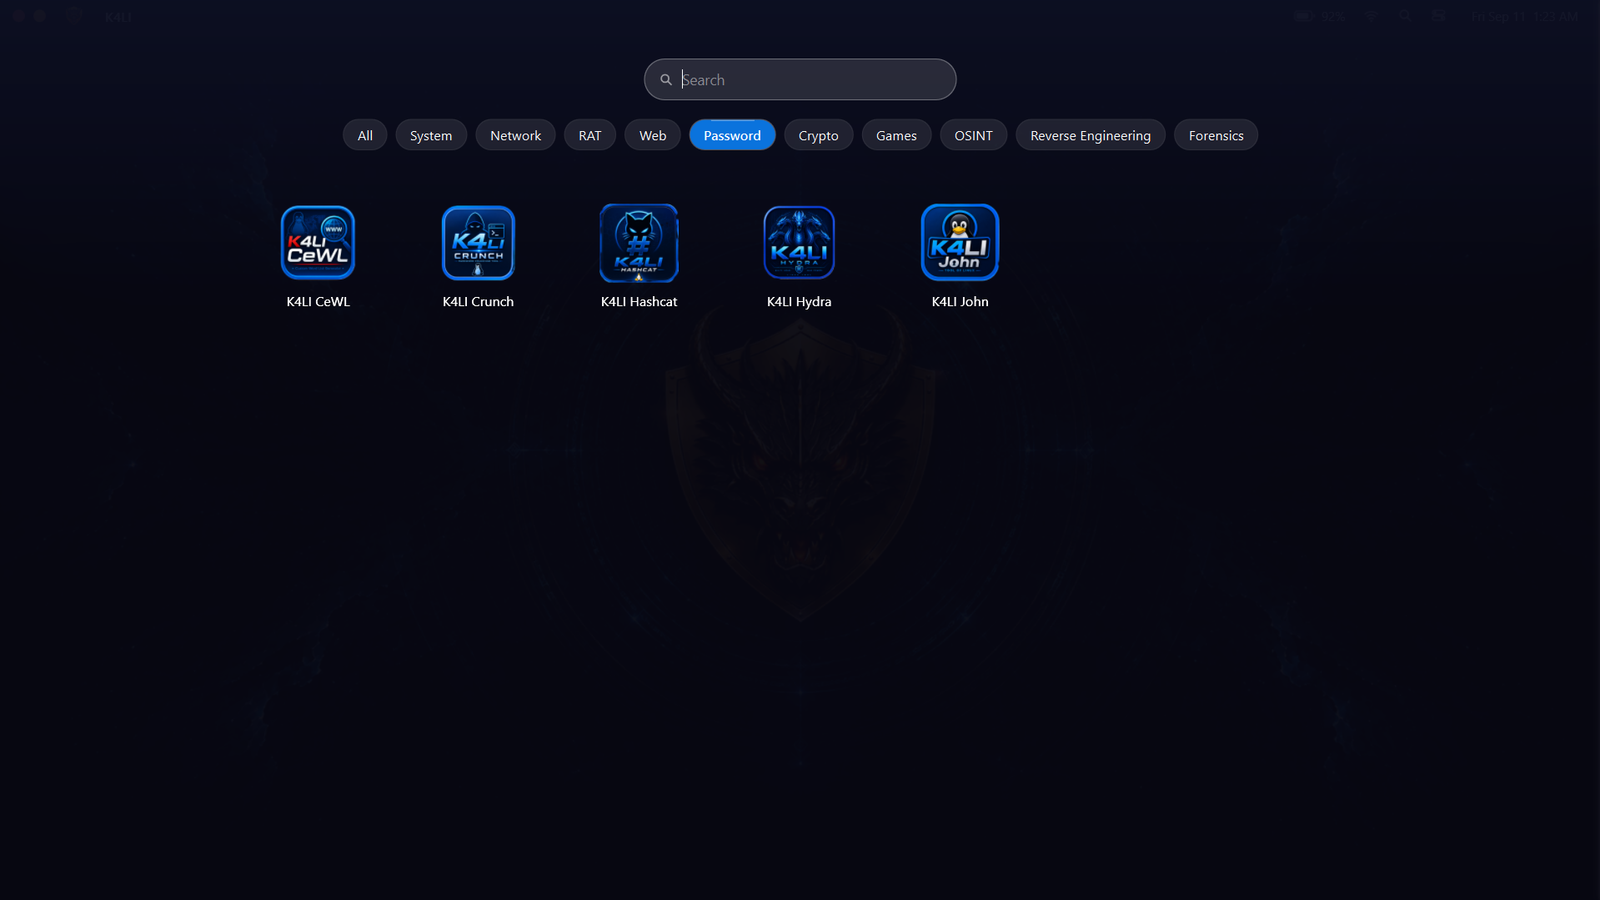Switch to the System category
Viewport: 1600px width, 900px height.
point(431,135)
